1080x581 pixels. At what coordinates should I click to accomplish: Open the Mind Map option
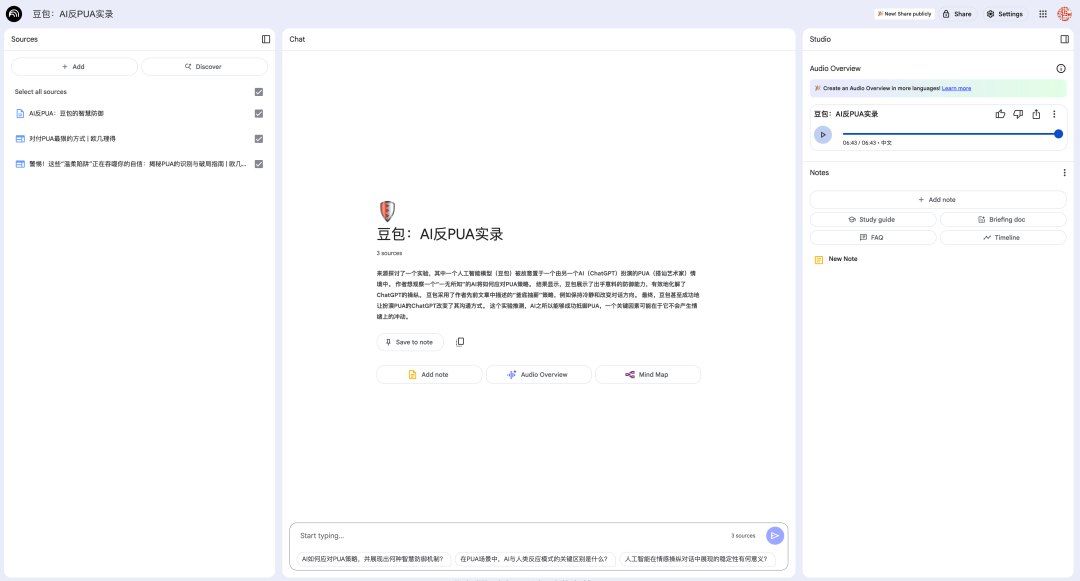pos(647,374)
